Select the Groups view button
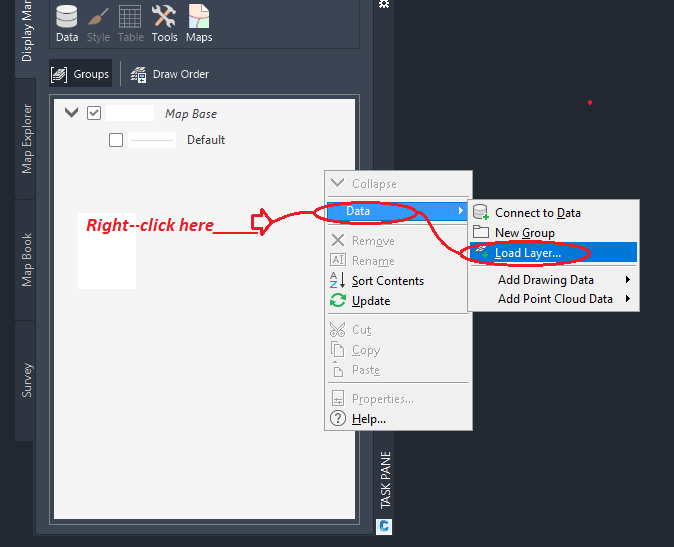The image size is (674, 547). point(80,74)
